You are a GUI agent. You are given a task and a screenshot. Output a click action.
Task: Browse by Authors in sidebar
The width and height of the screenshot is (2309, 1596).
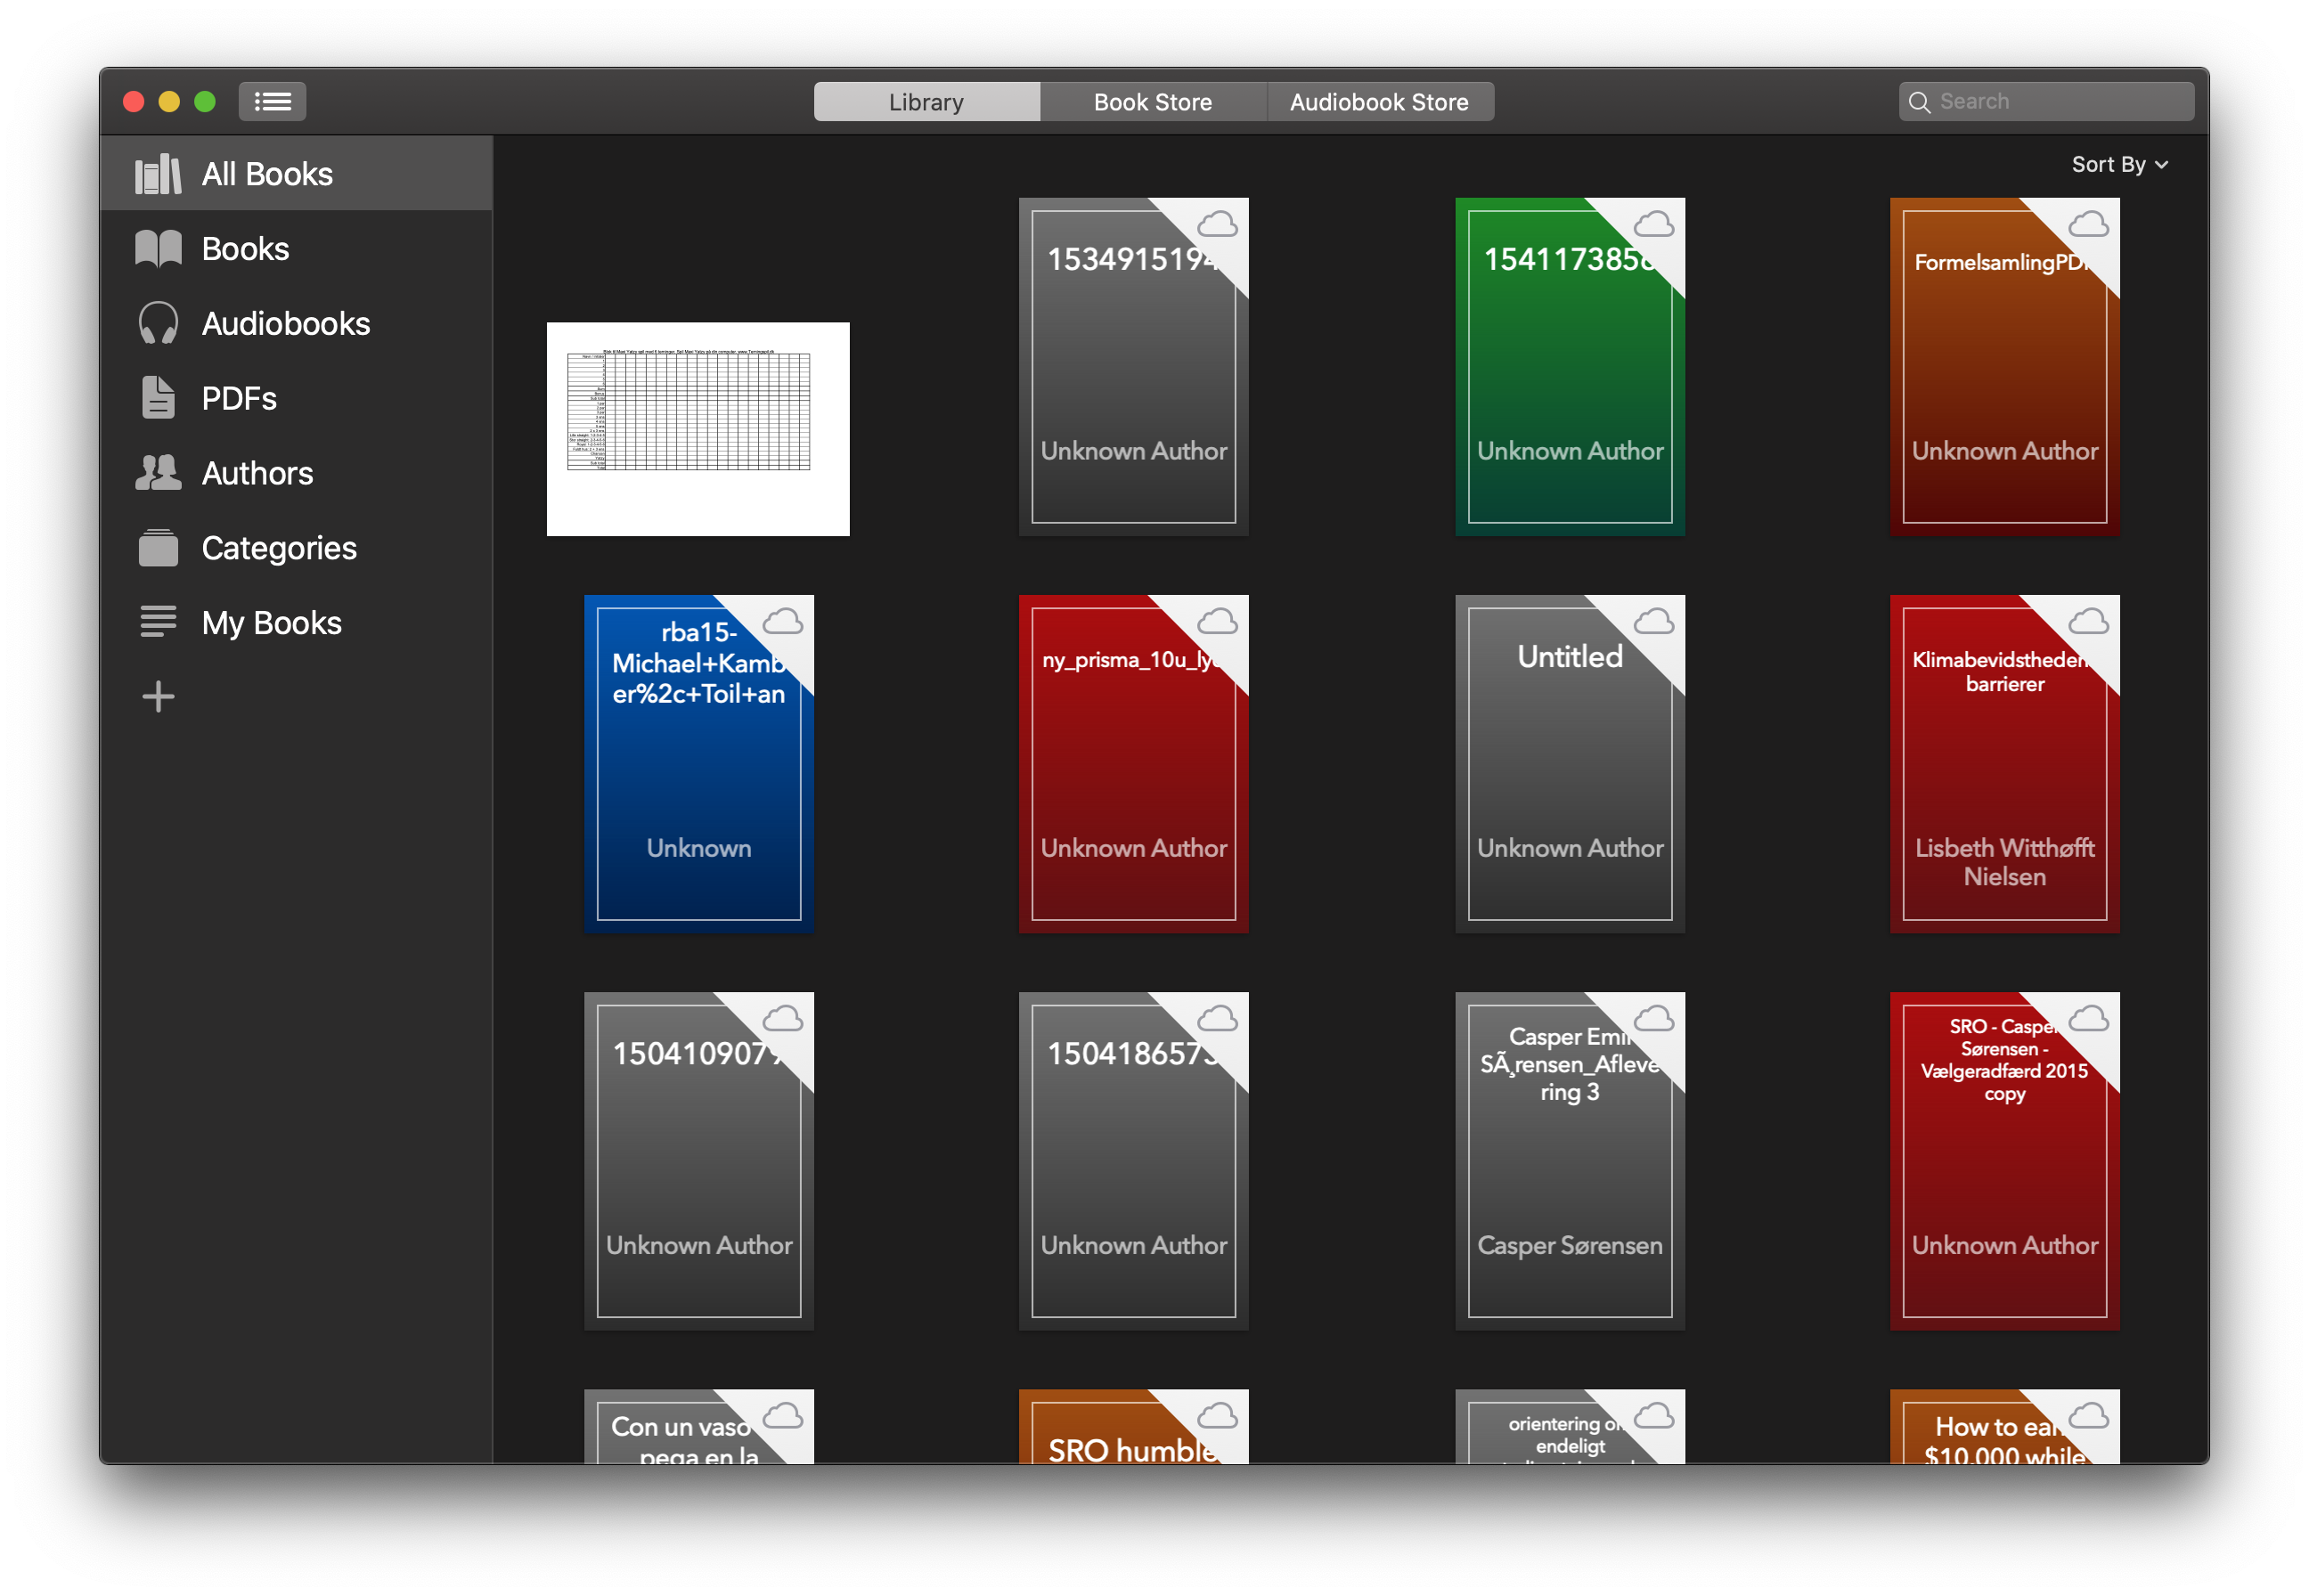(296, 473)
